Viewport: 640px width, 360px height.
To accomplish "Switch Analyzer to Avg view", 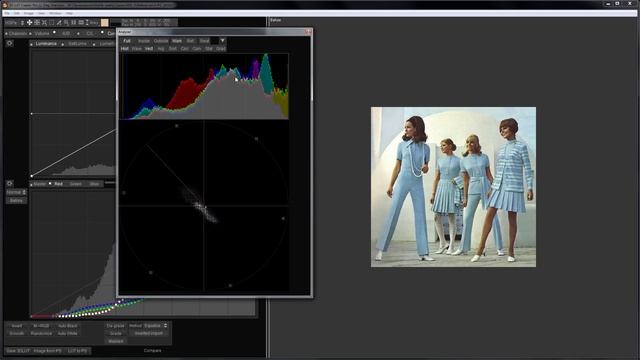I will [161, 49].
